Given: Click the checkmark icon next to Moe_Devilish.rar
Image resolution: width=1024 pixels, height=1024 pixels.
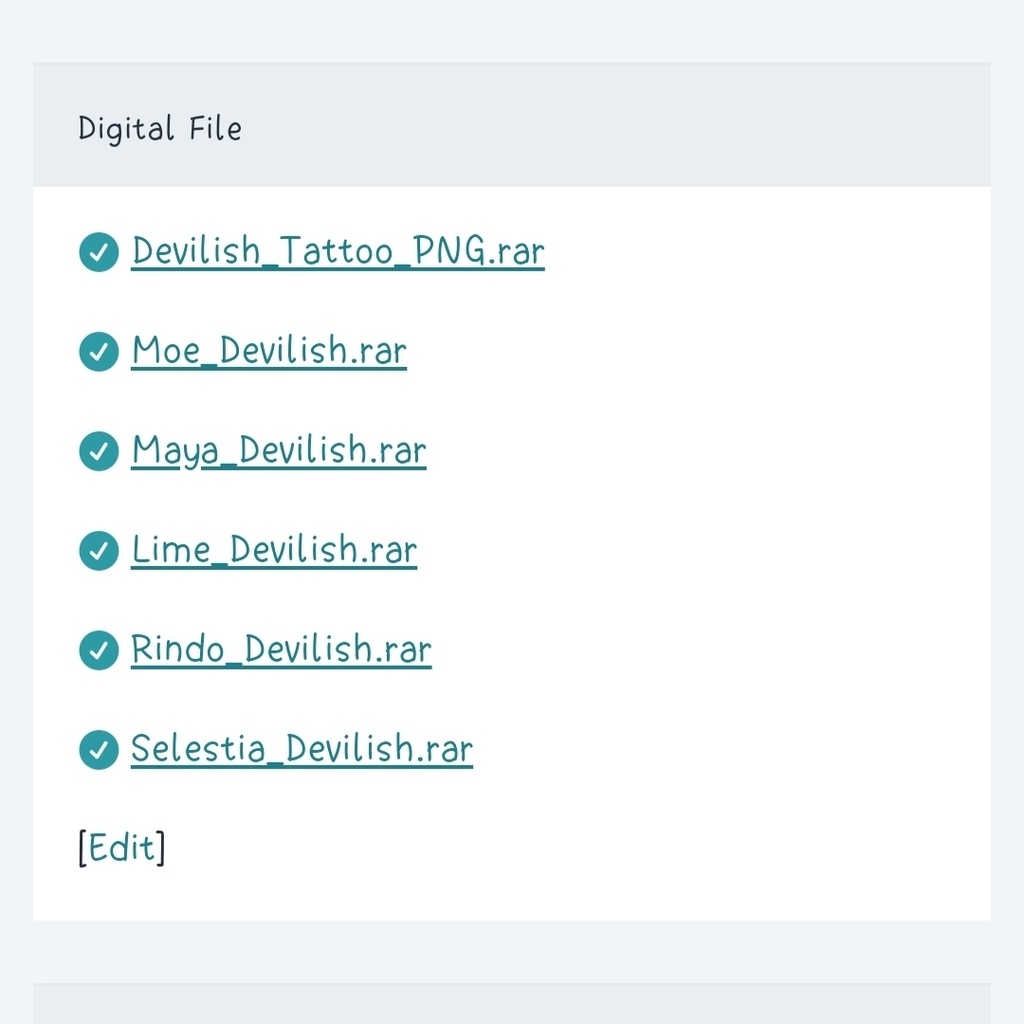Looking at the screenshot, I should click(98, 352).
